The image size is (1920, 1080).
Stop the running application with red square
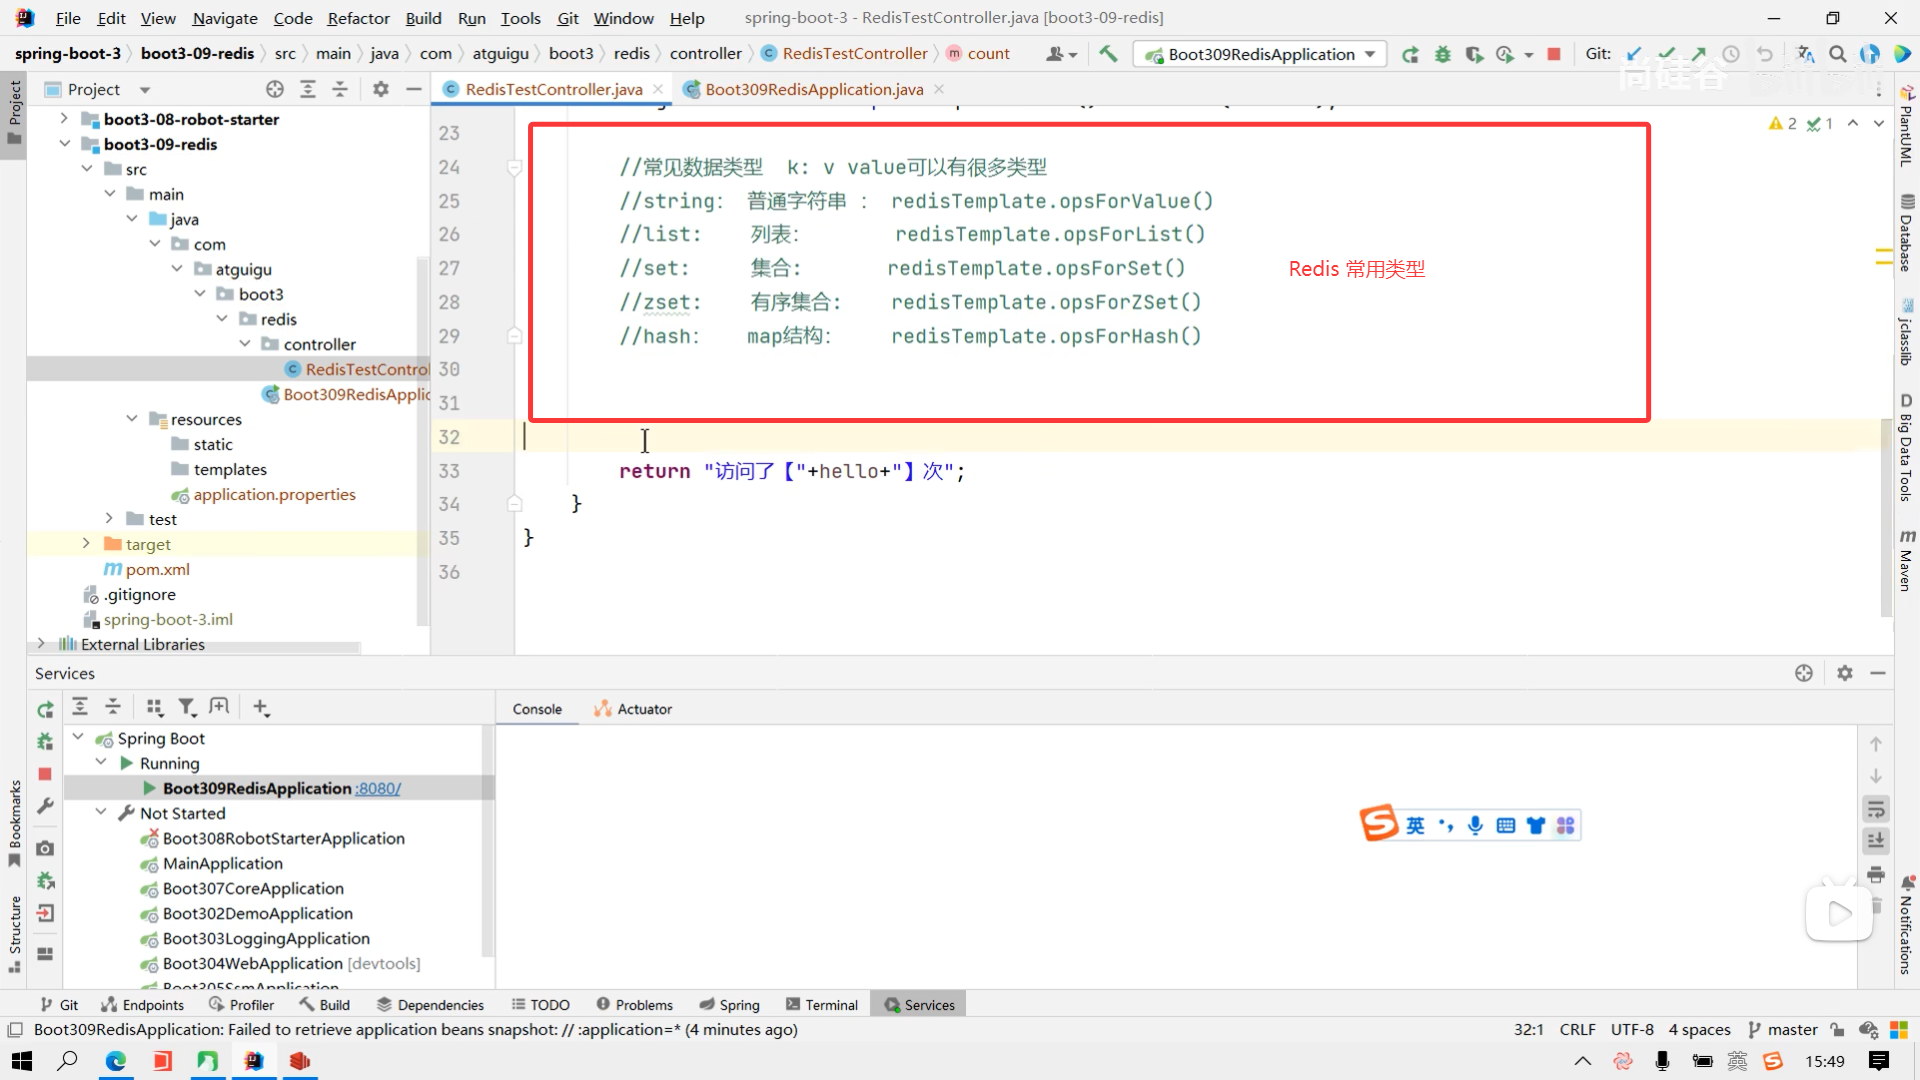(1553, 54)
